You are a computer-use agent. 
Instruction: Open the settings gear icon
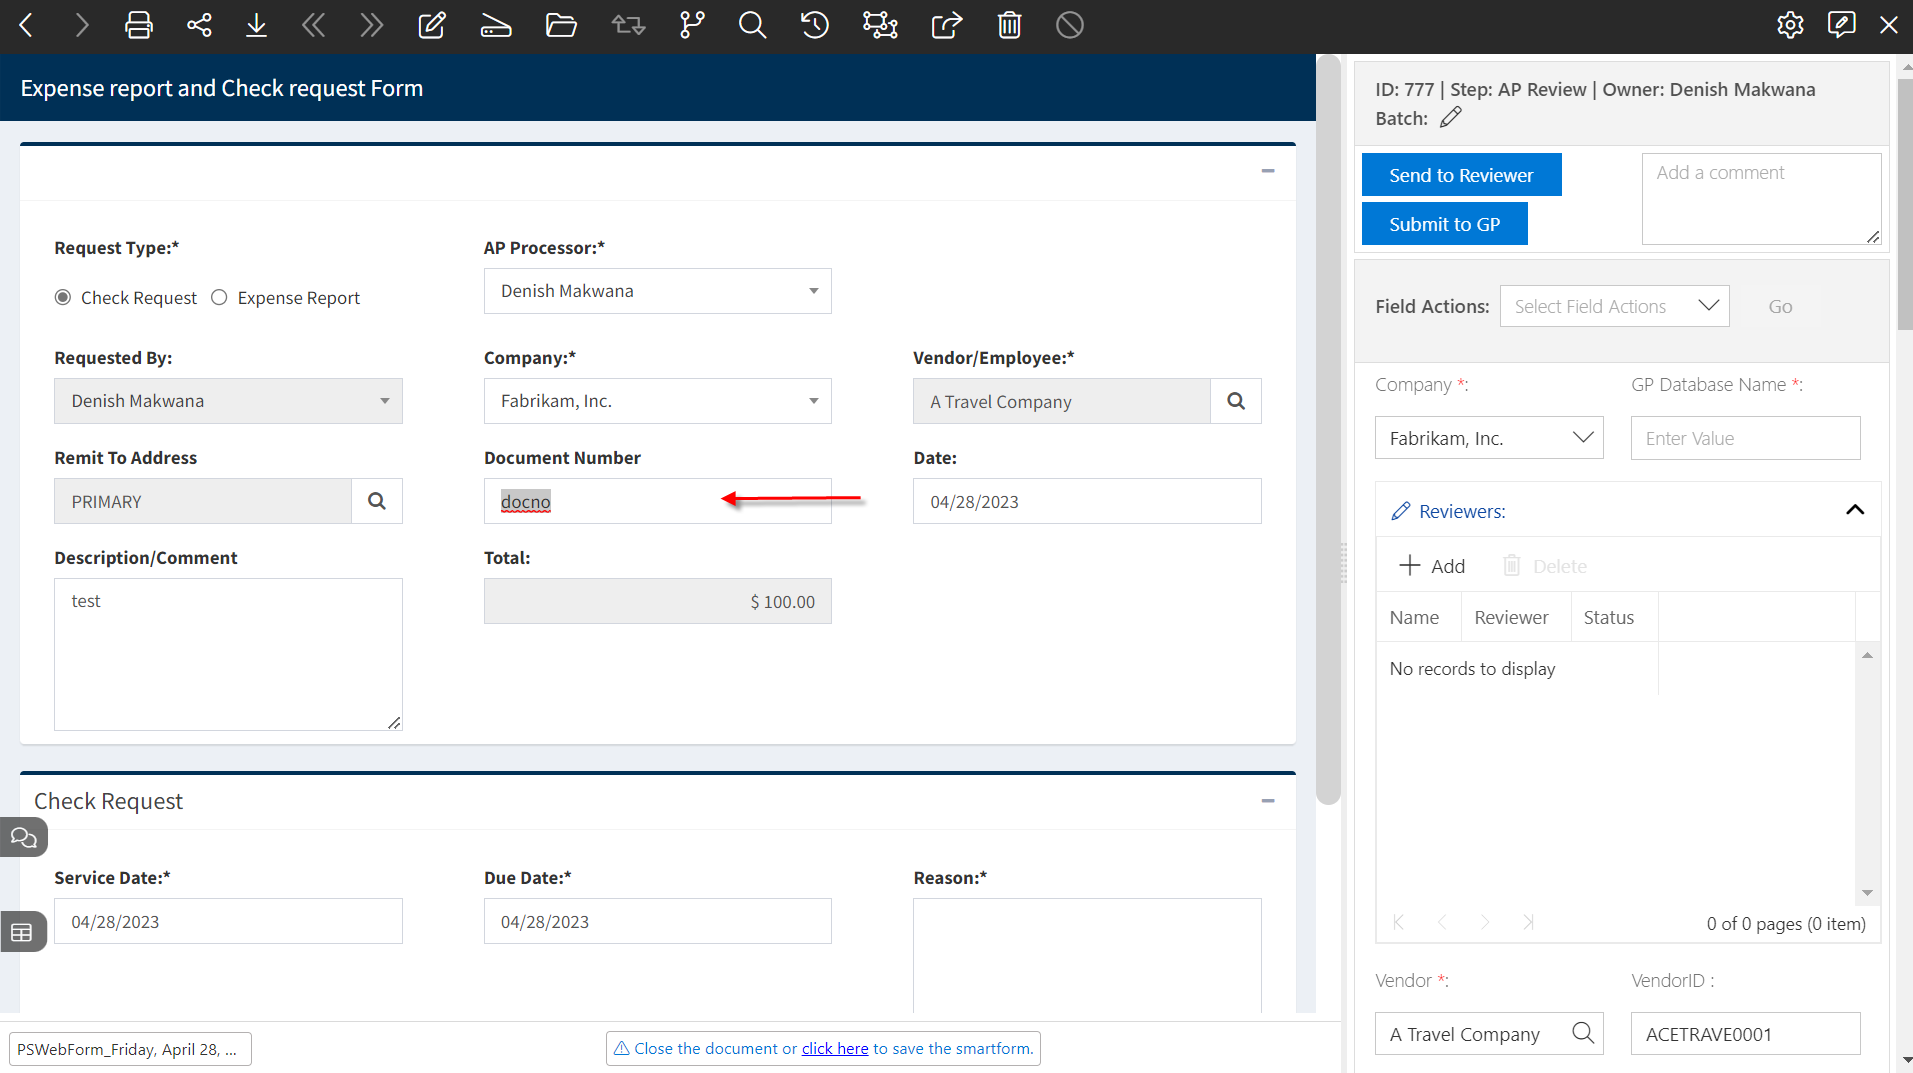1790,25
